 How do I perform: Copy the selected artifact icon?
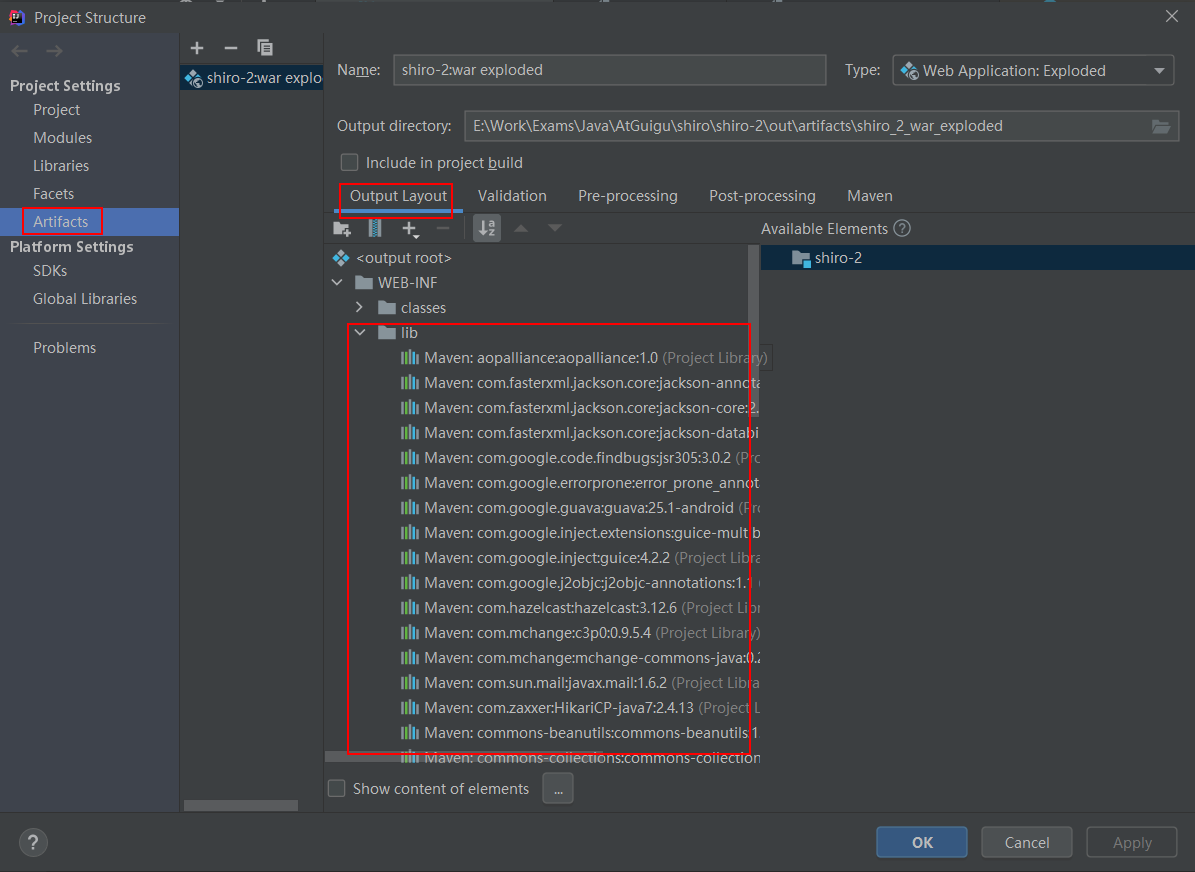tap(264, 48)
